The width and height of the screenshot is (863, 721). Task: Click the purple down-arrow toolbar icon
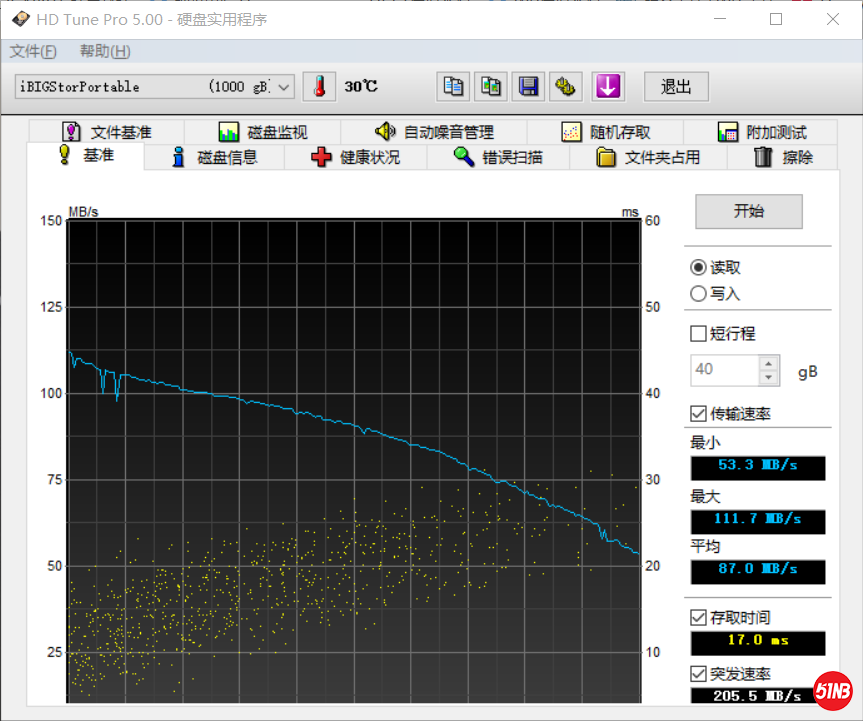coord(607,87)
